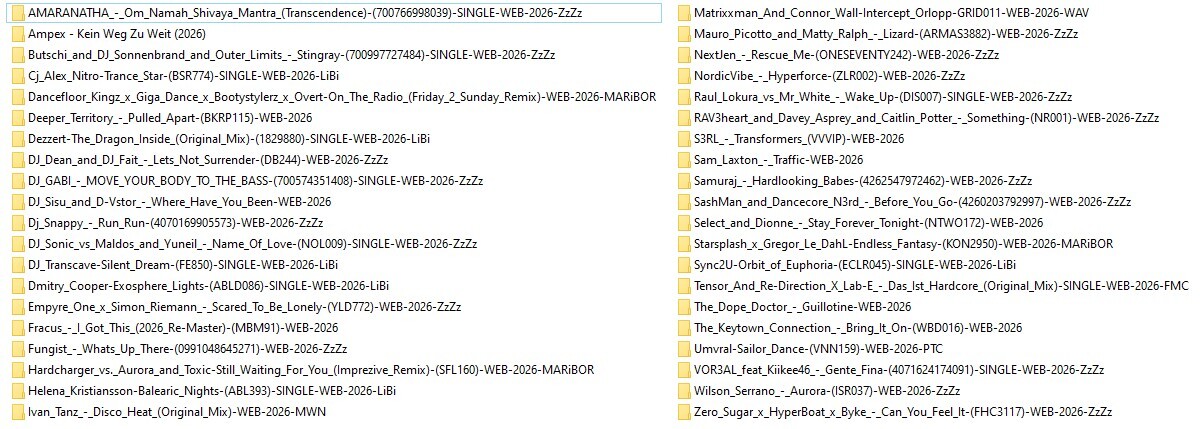Image resolution: width=1200 pixels, height=429 pixels.
Task: Click folder icon for DJ_Dean Lets_Not_Surrender
Action: (18, 160)
